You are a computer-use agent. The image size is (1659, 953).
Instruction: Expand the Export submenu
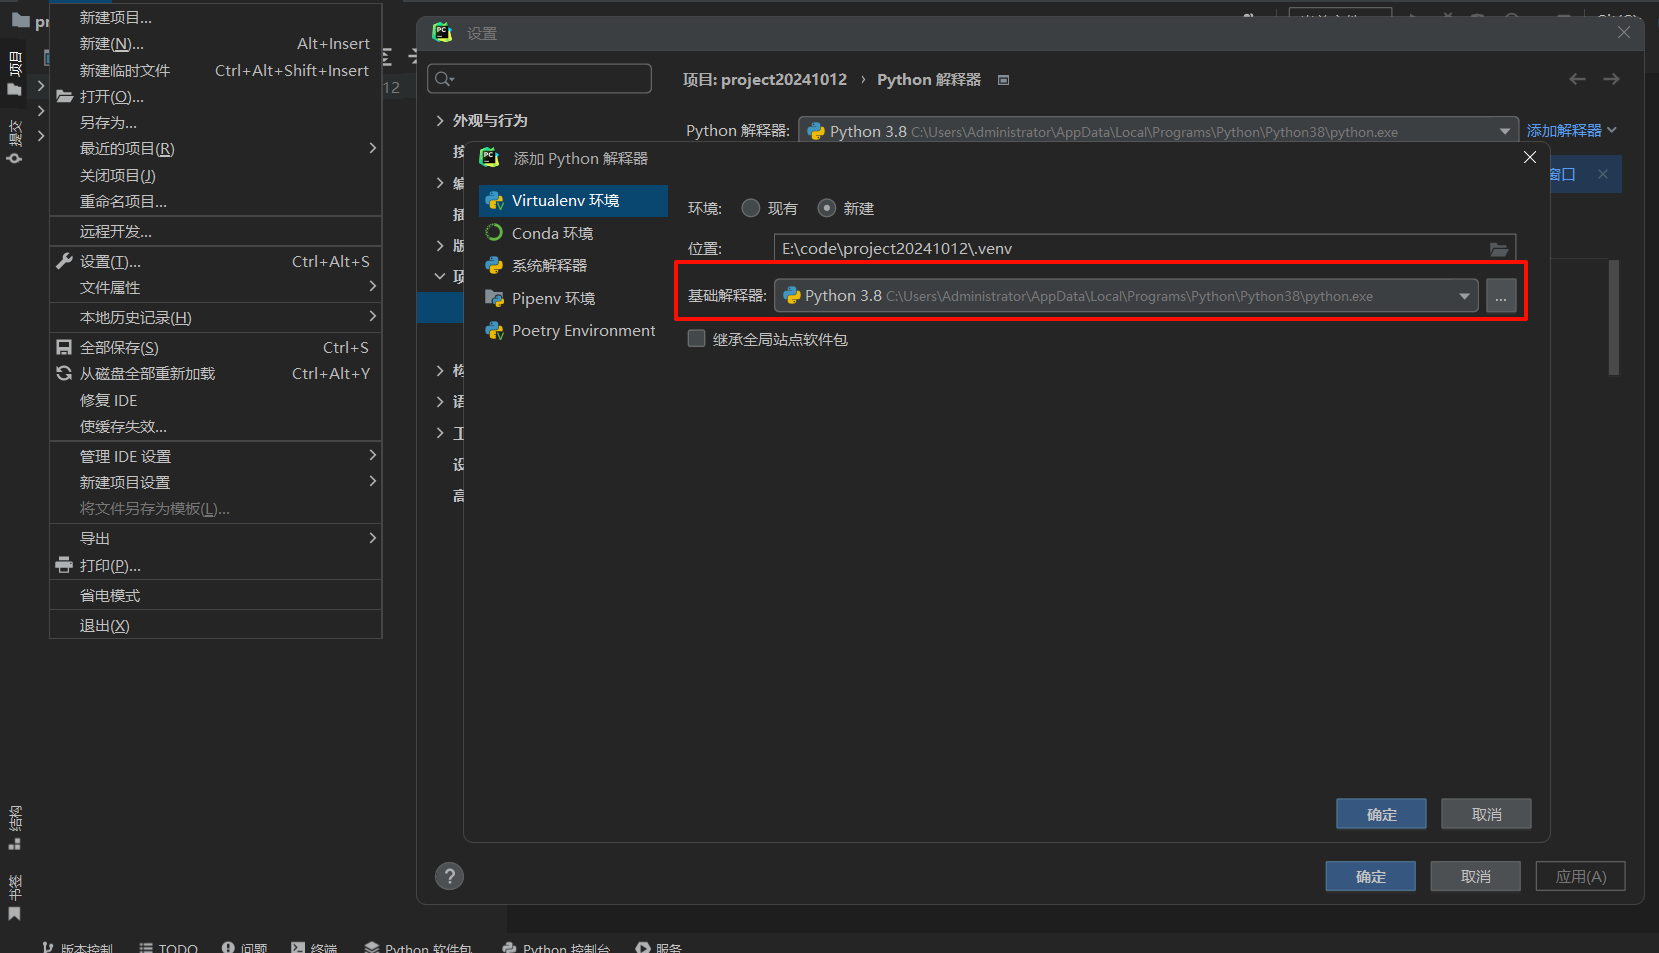(216, 538)
